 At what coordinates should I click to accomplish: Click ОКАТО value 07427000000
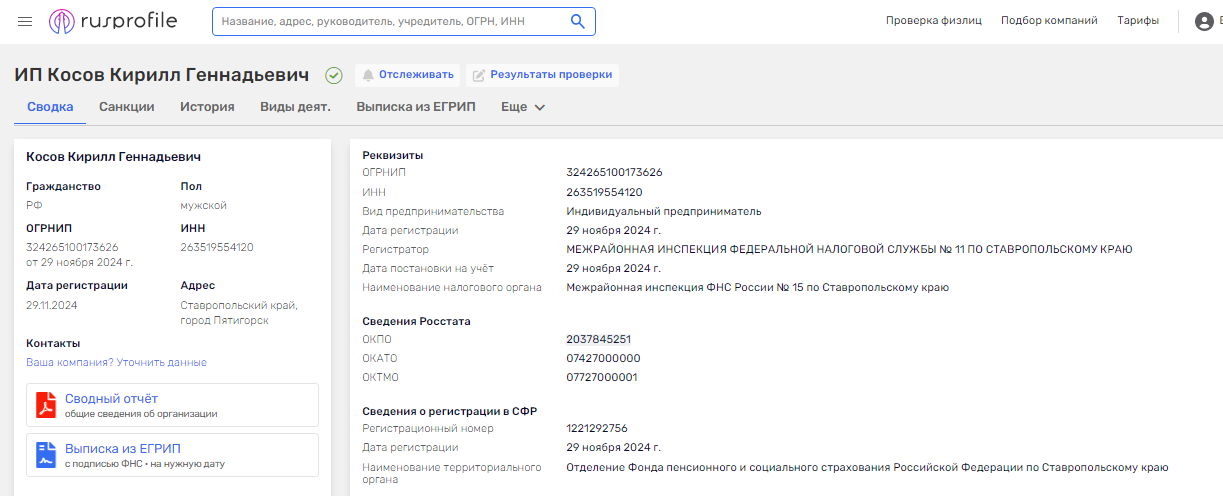(x=603, y=358)
